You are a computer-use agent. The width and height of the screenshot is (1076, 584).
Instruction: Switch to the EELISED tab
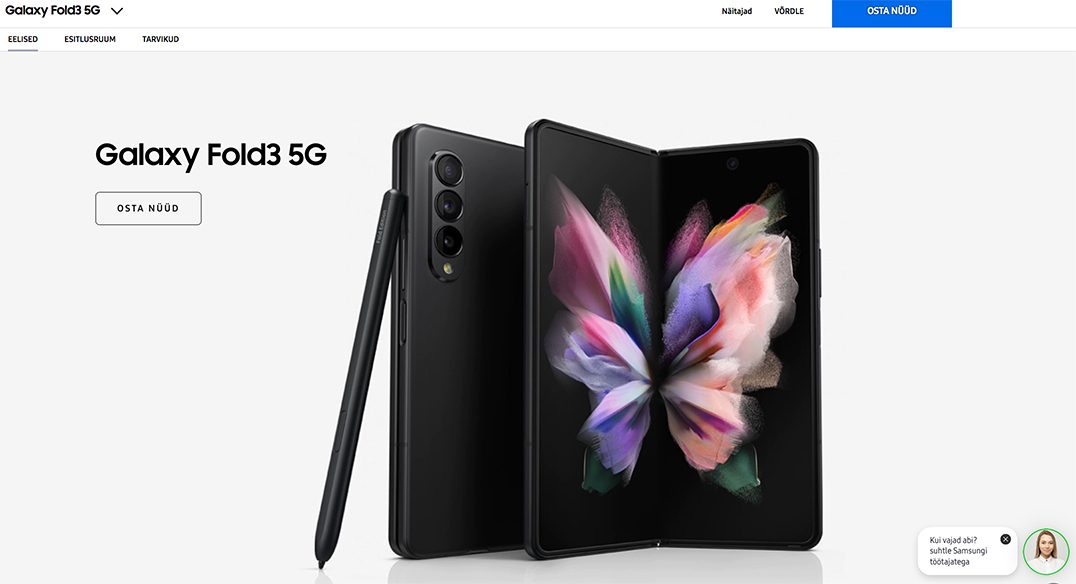[x=23, y=39]
